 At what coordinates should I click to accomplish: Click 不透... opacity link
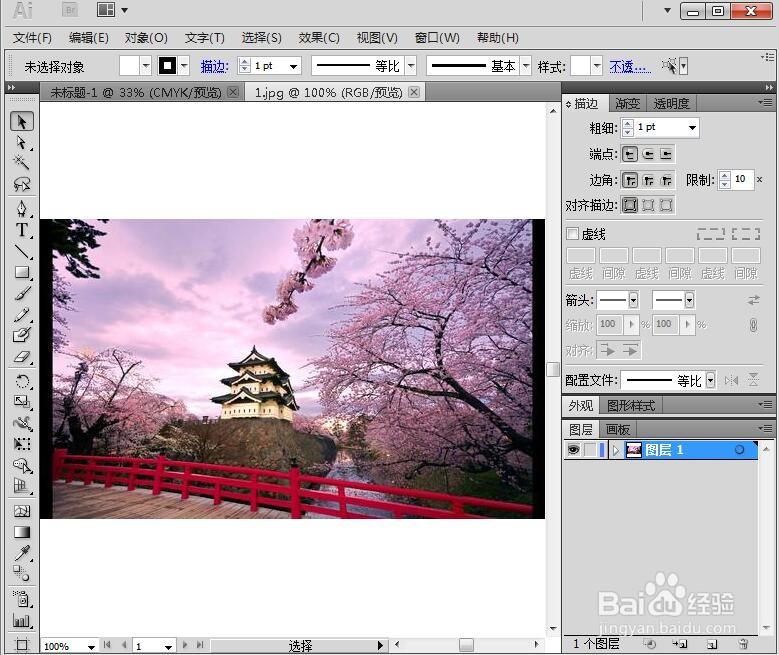click(x=630, y=66)
